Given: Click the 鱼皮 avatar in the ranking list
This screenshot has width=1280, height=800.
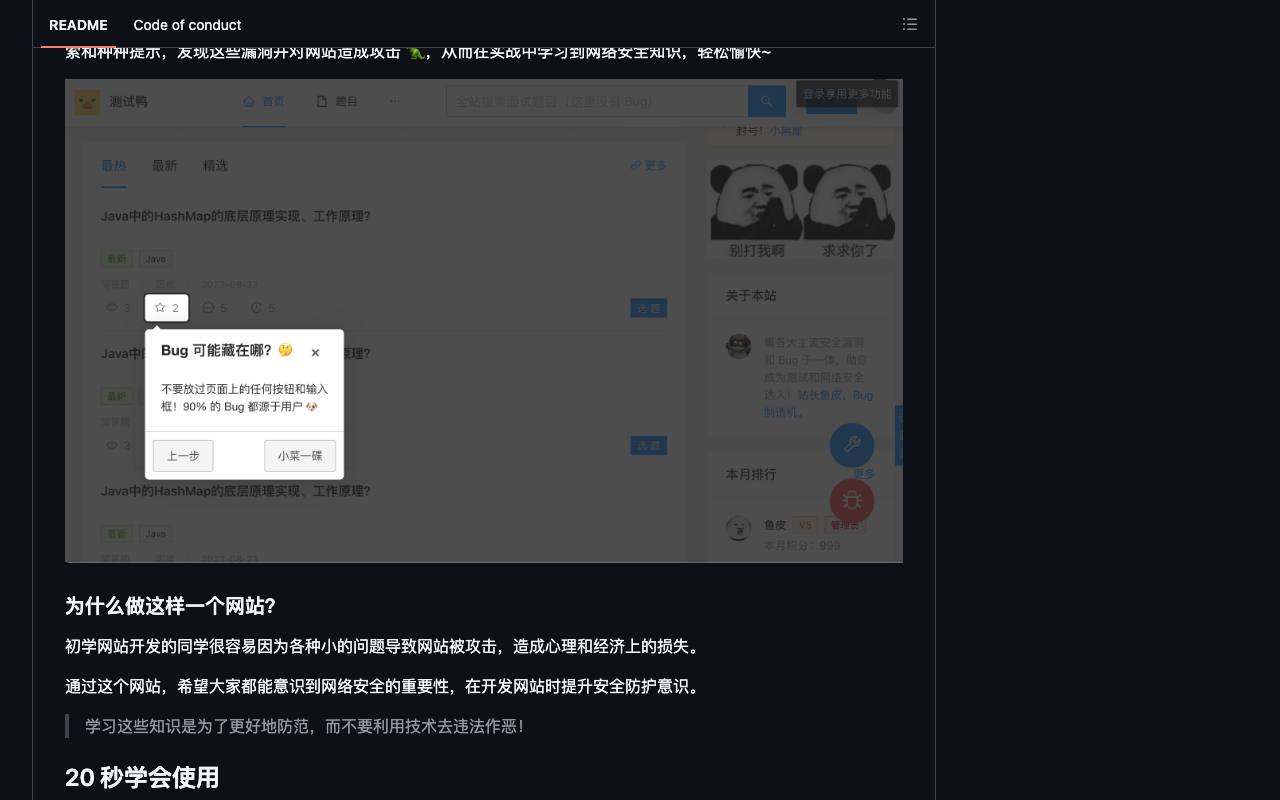Looking at the screenshot, I should coord(739,527).
